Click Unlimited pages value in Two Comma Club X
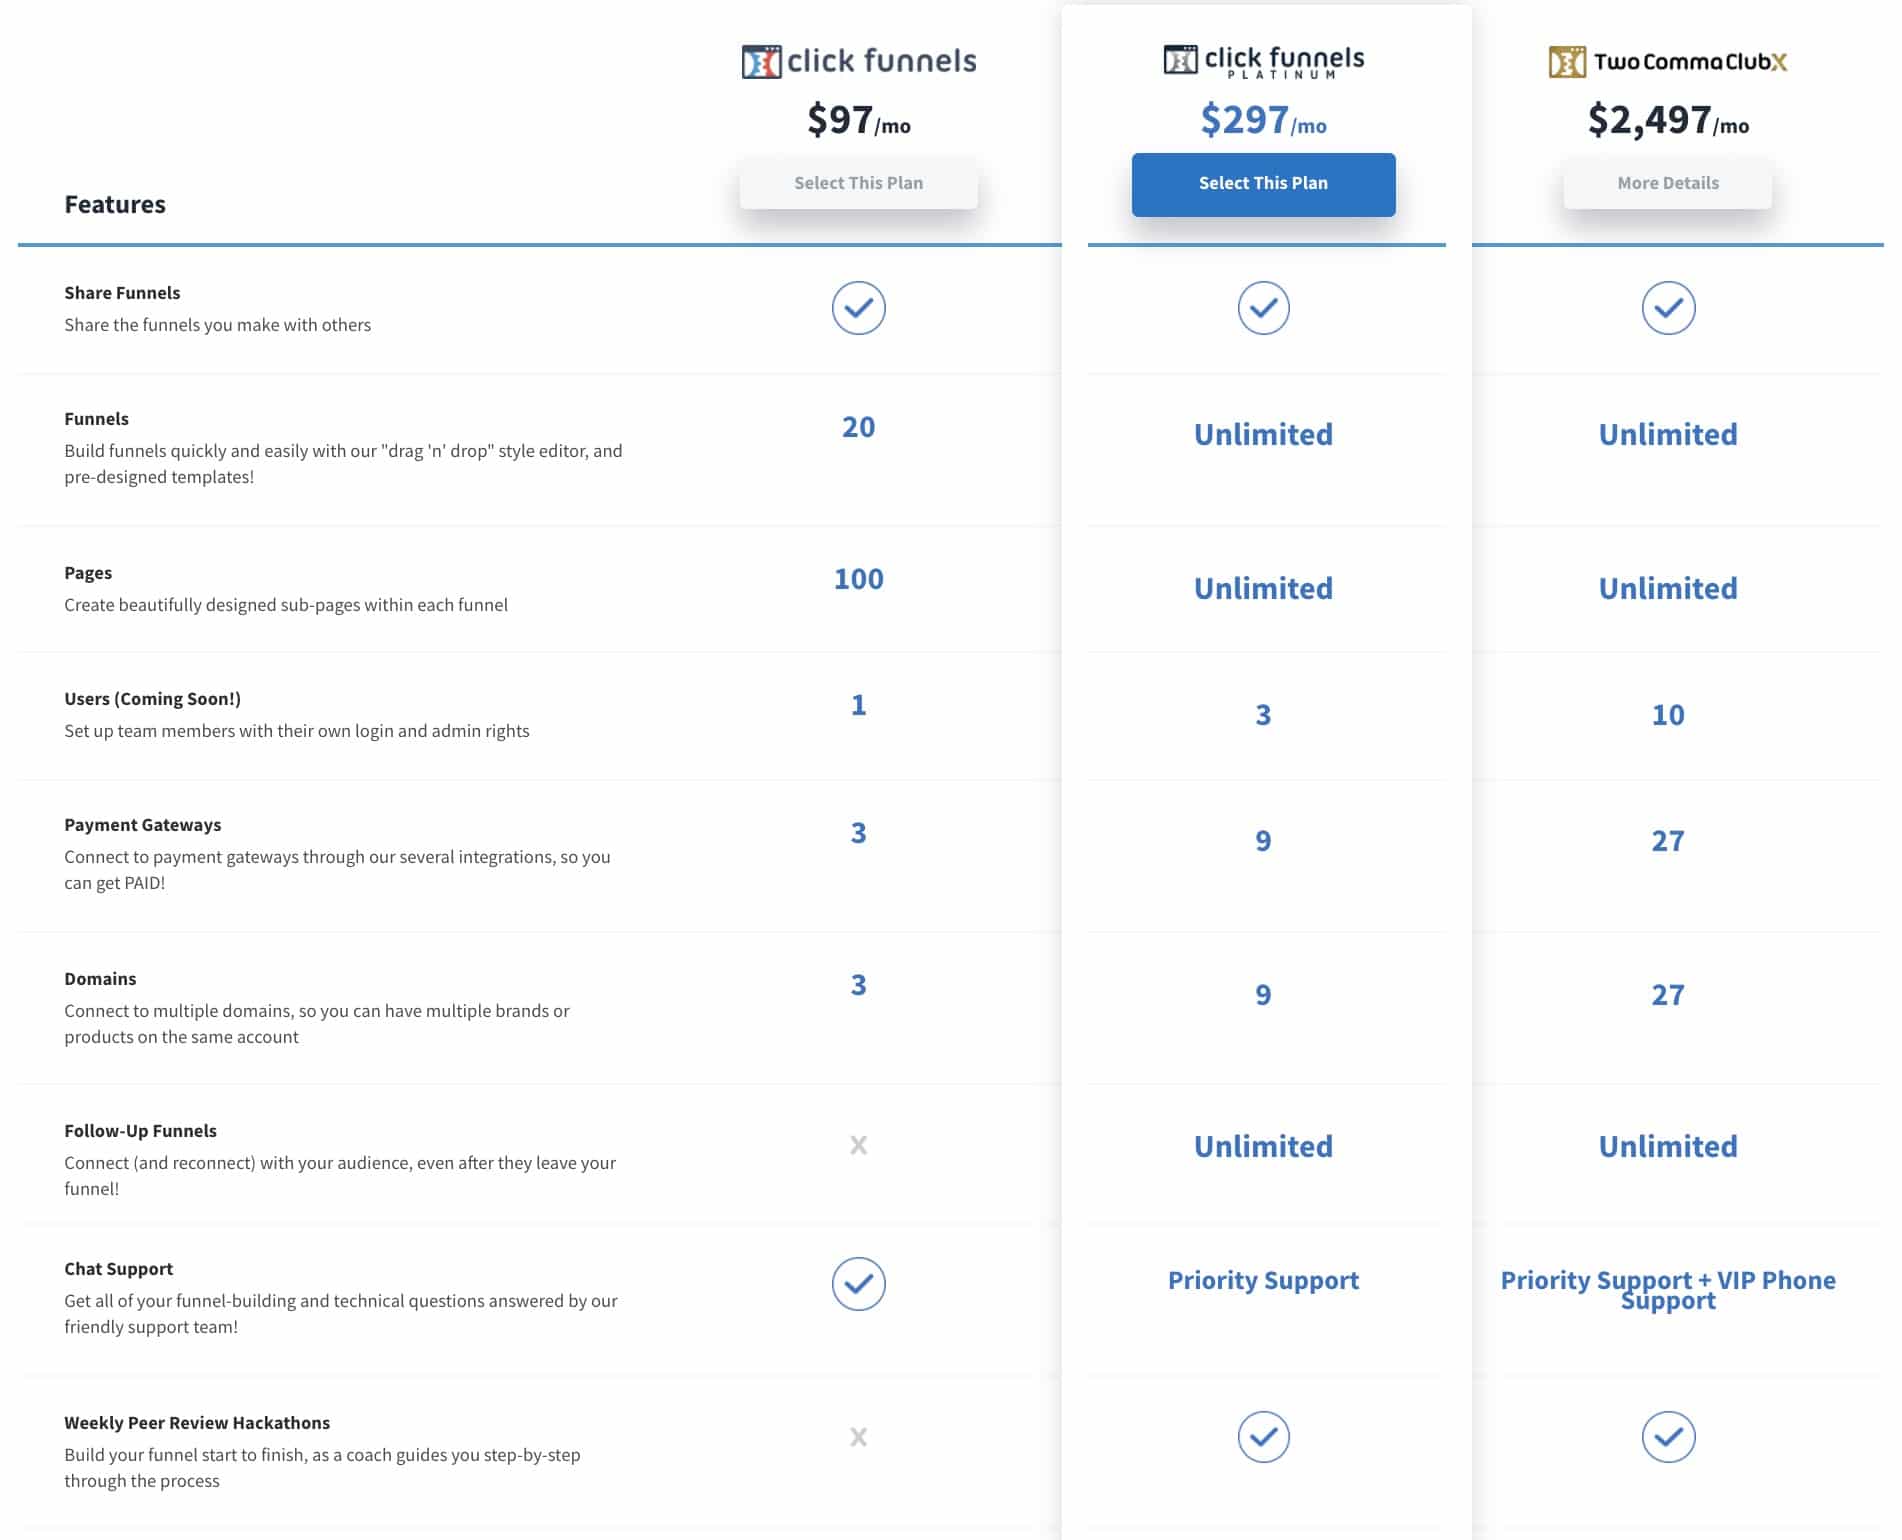 coord(1668,589)
